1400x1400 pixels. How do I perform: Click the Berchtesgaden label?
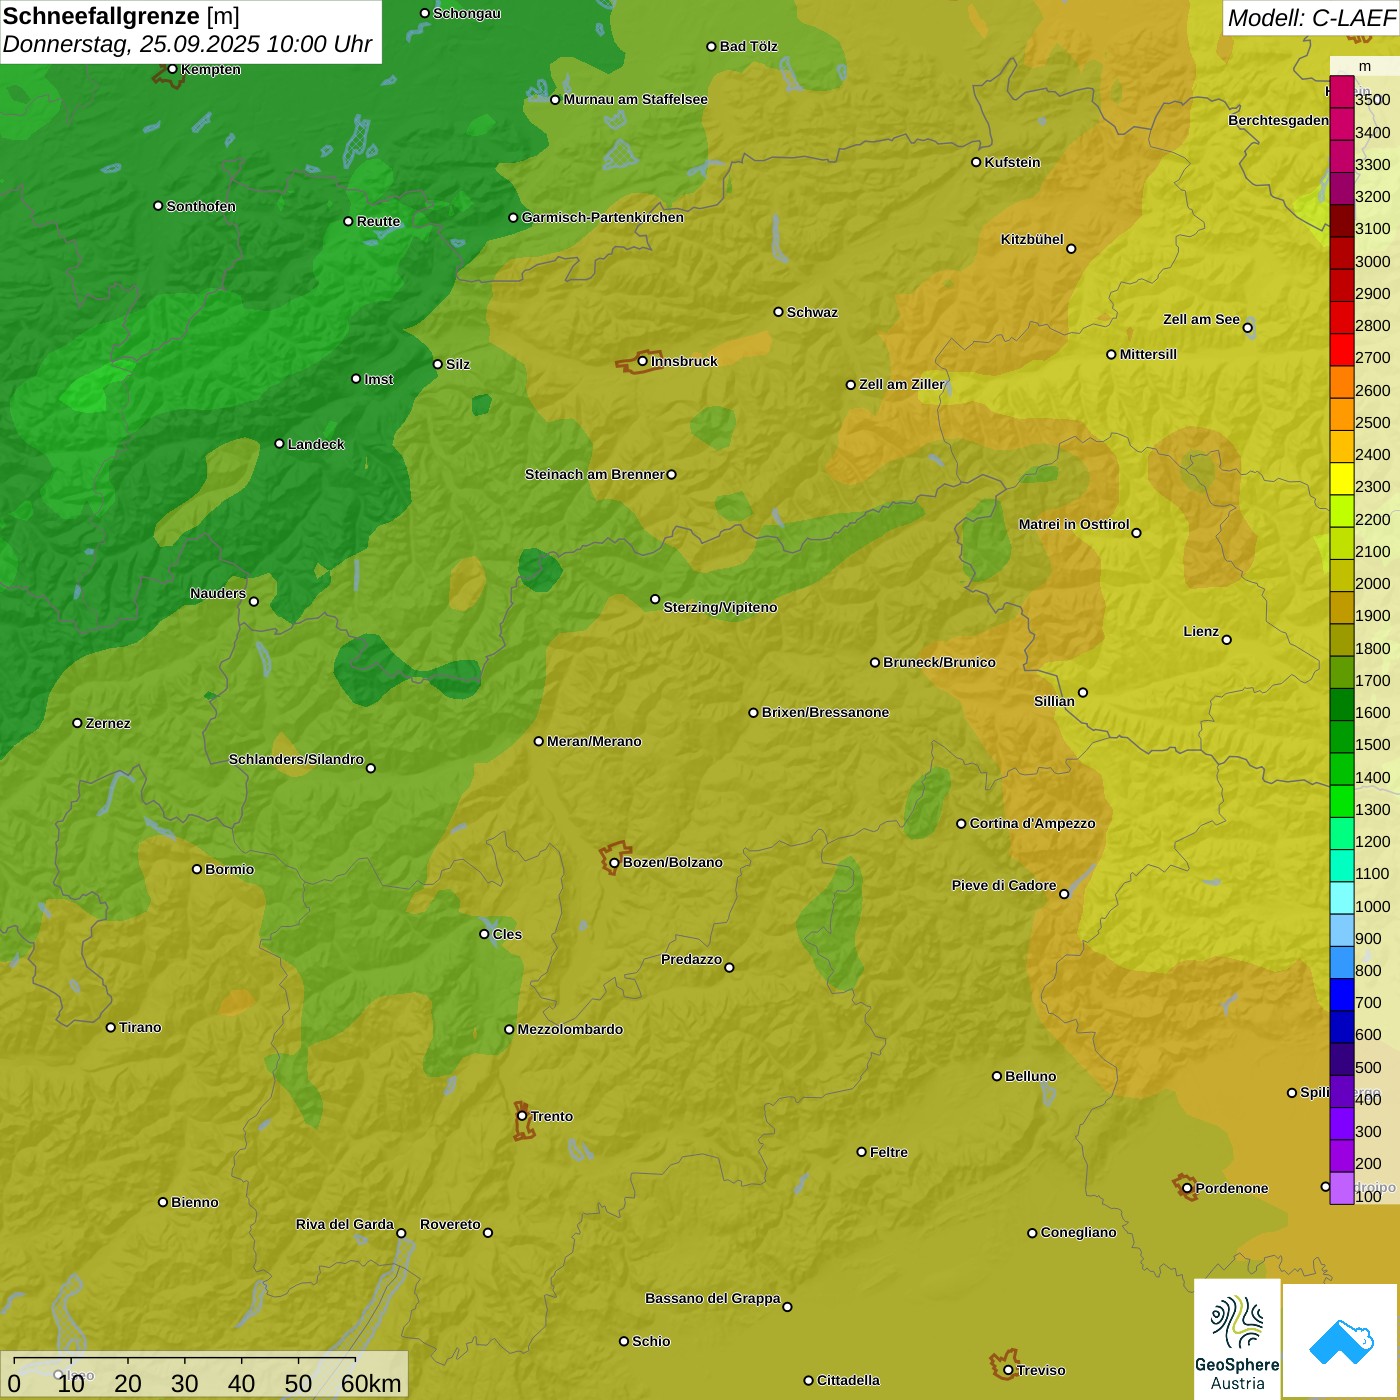[x=1278, y=120]
